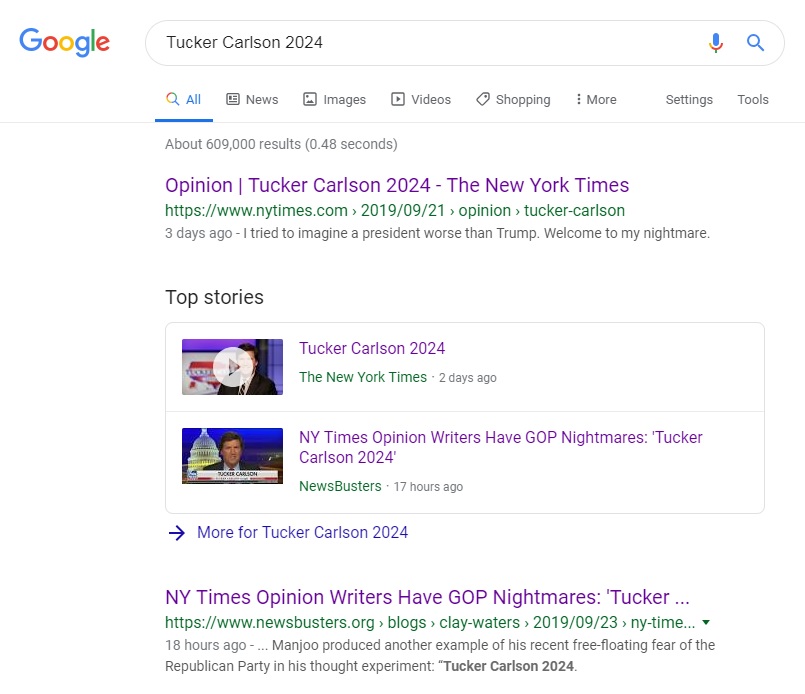Open top story 'NY Times Opinion Writers Have GOP Nightmares'
This screenshot has width=805, height=694.
501,447
